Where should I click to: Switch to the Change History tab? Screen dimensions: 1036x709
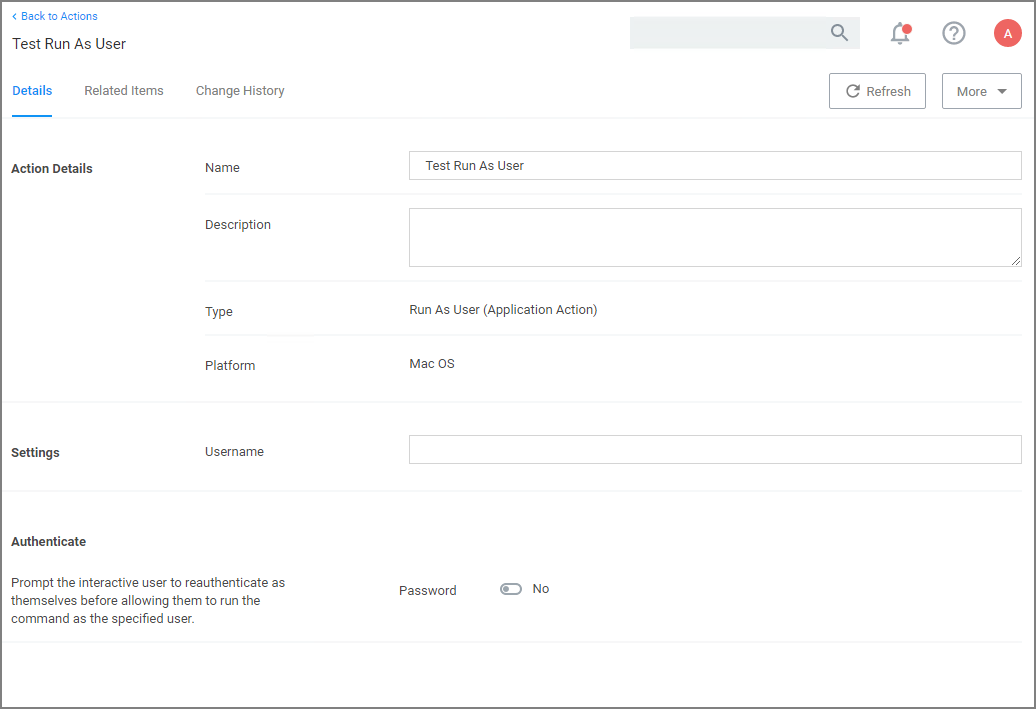240,91
